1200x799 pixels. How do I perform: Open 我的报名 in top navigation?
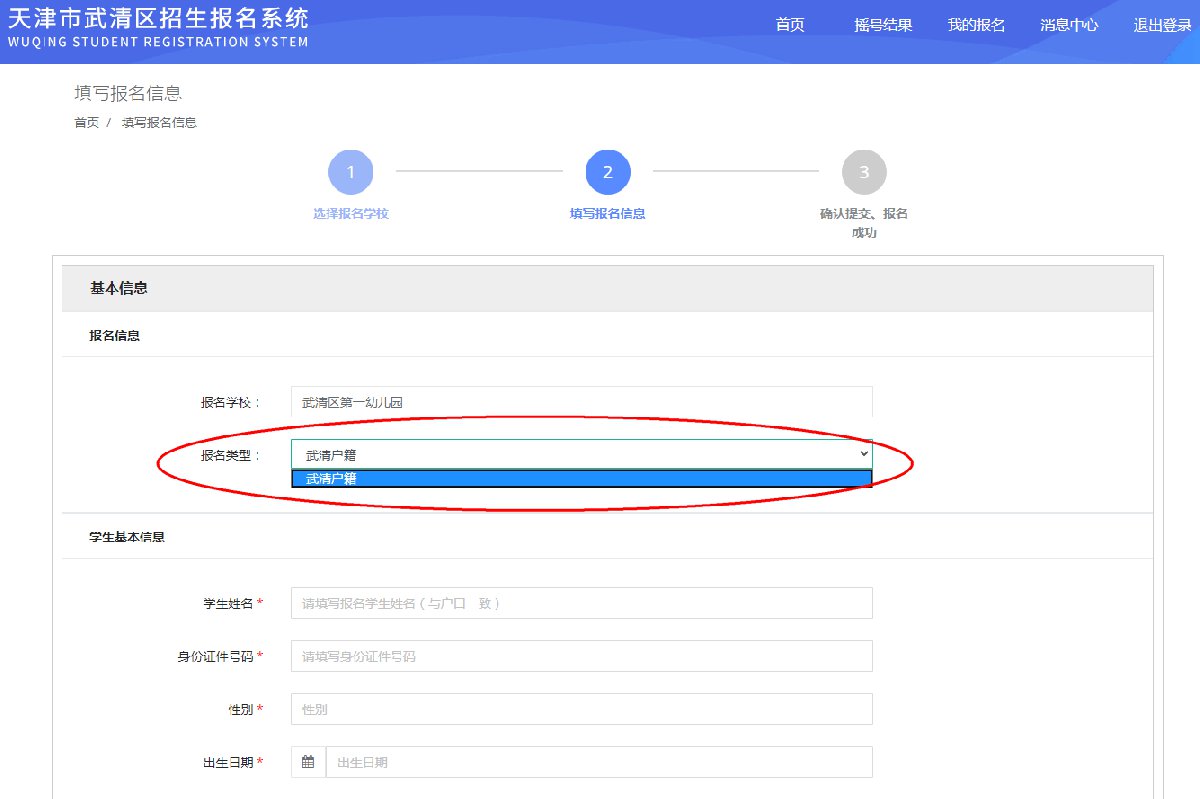976,25
